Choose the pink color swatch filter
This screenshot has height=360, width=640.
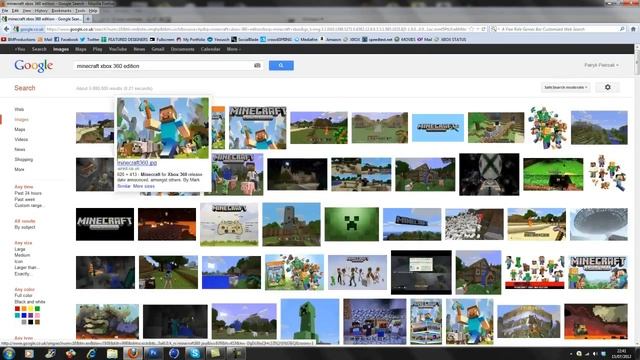[37, 315]
